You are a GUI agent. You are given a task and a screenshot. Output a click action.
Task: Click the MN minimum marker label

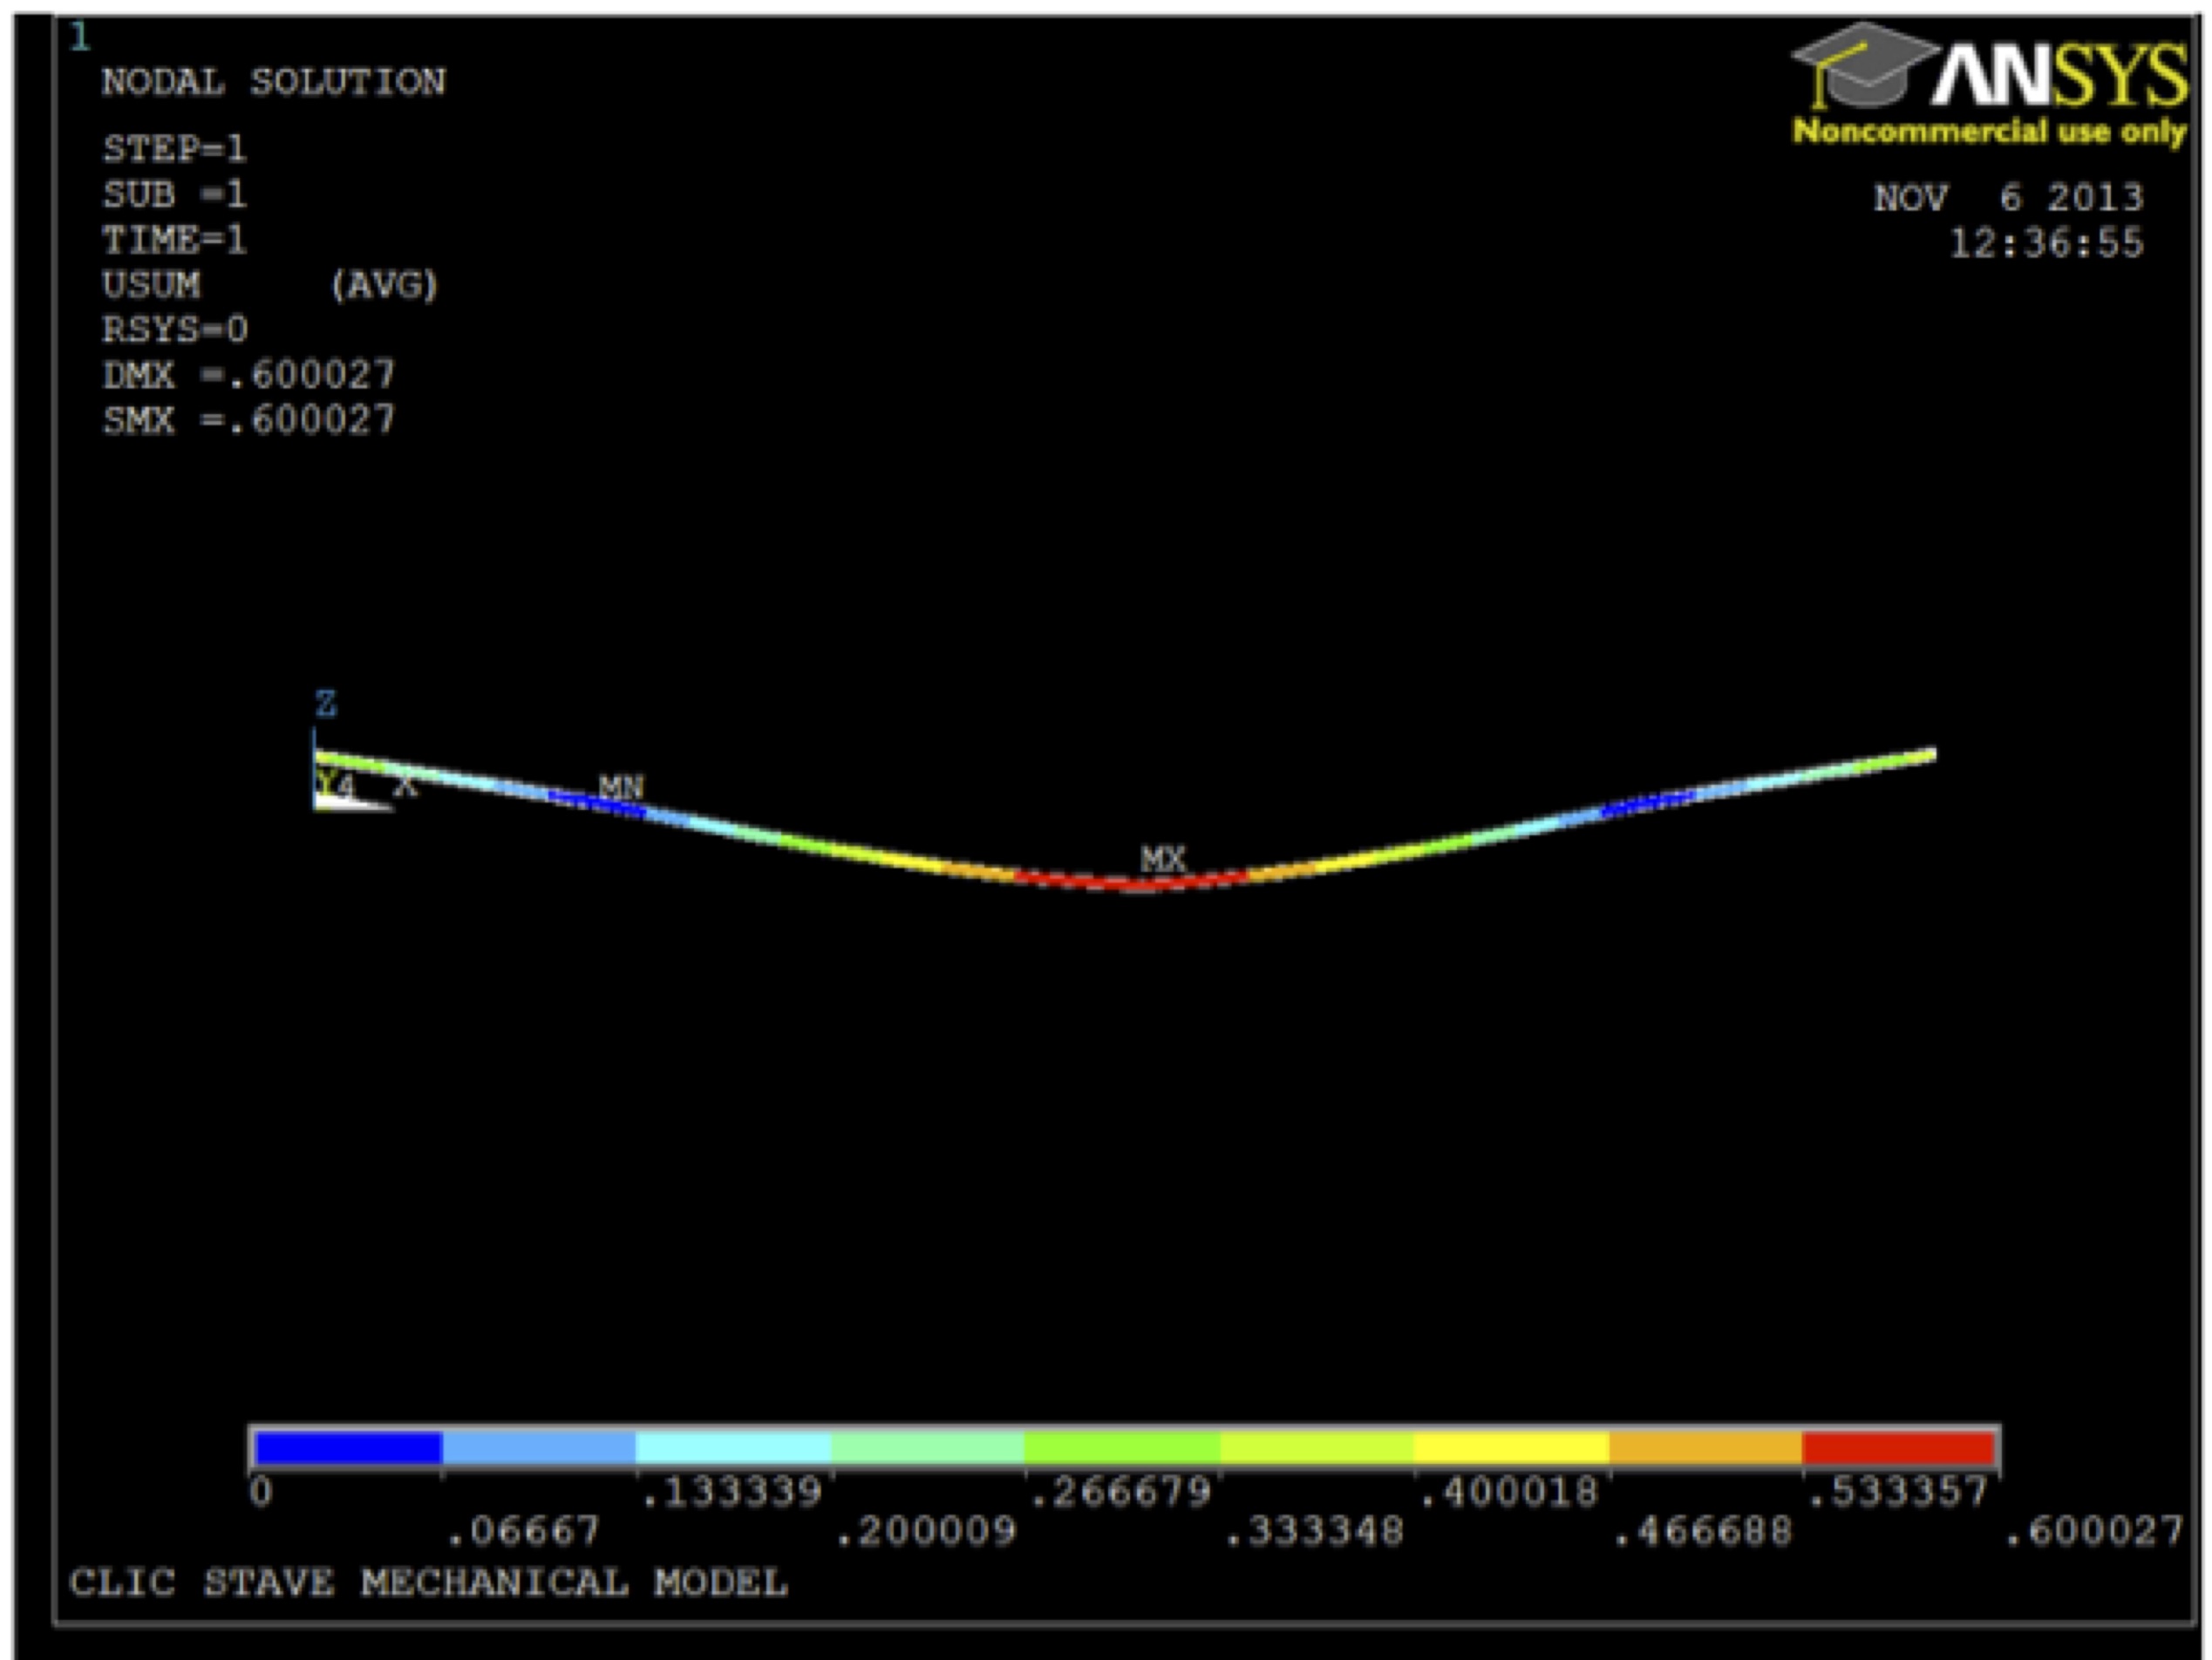pyautogui.click(x=621, y=787)
